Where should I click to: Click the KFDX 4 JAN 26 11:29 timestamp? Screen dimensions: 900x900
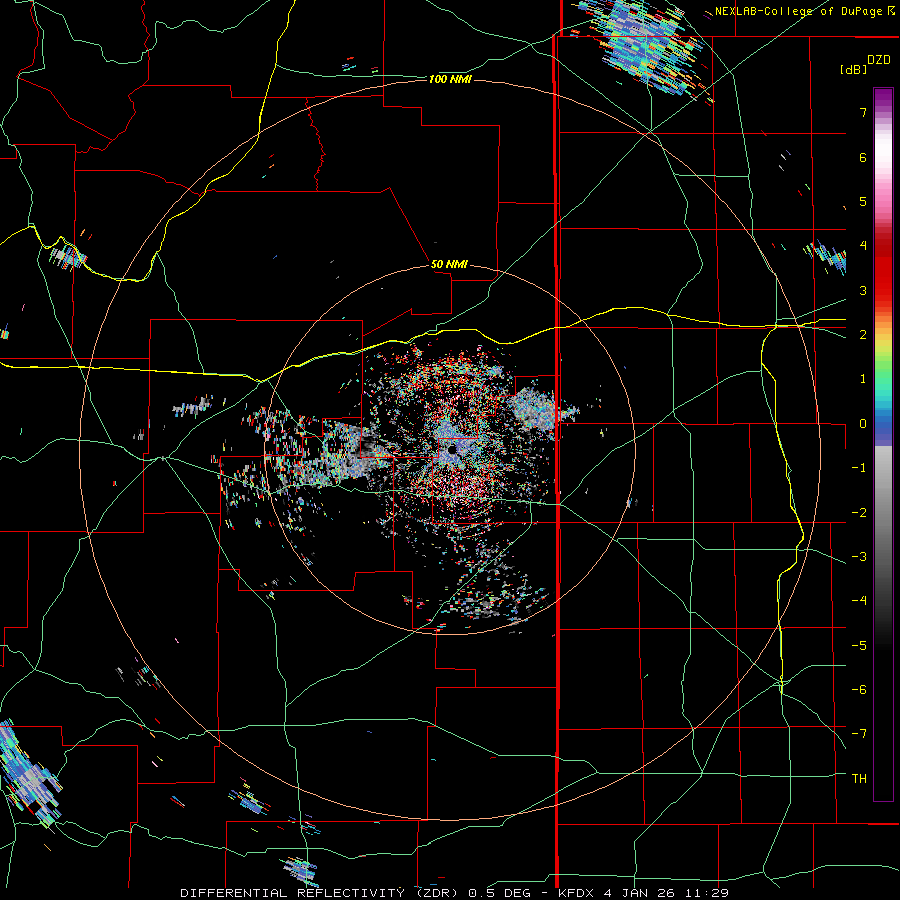(x=643, y=893)
